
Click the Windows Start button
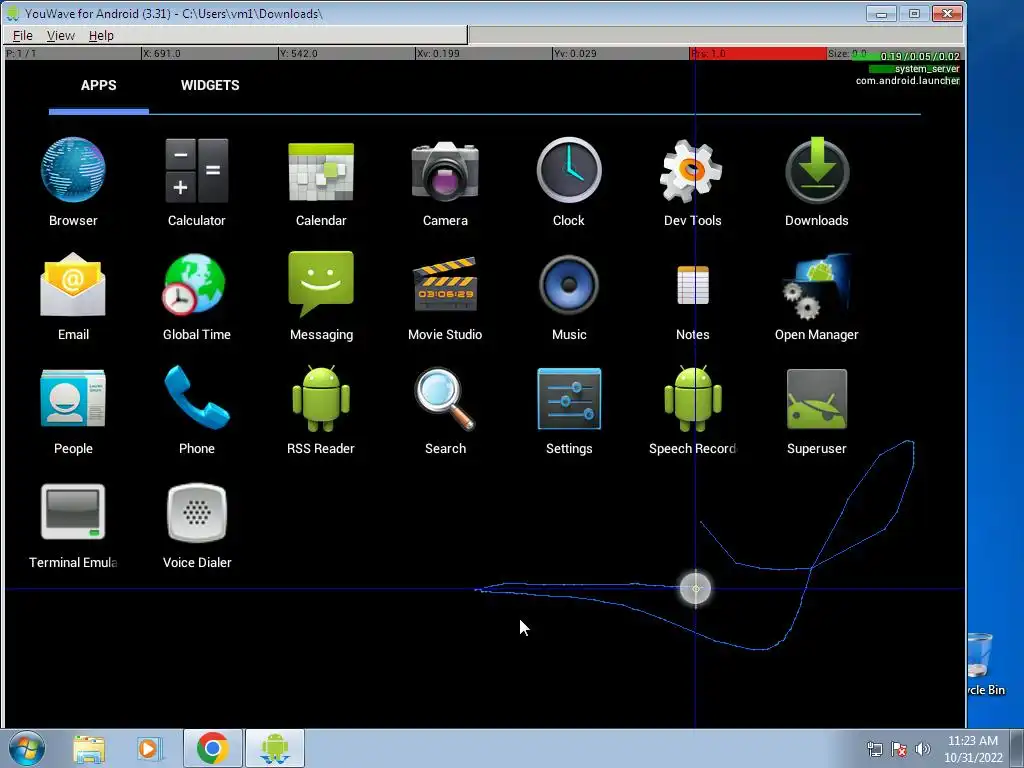tap(26, 748)
